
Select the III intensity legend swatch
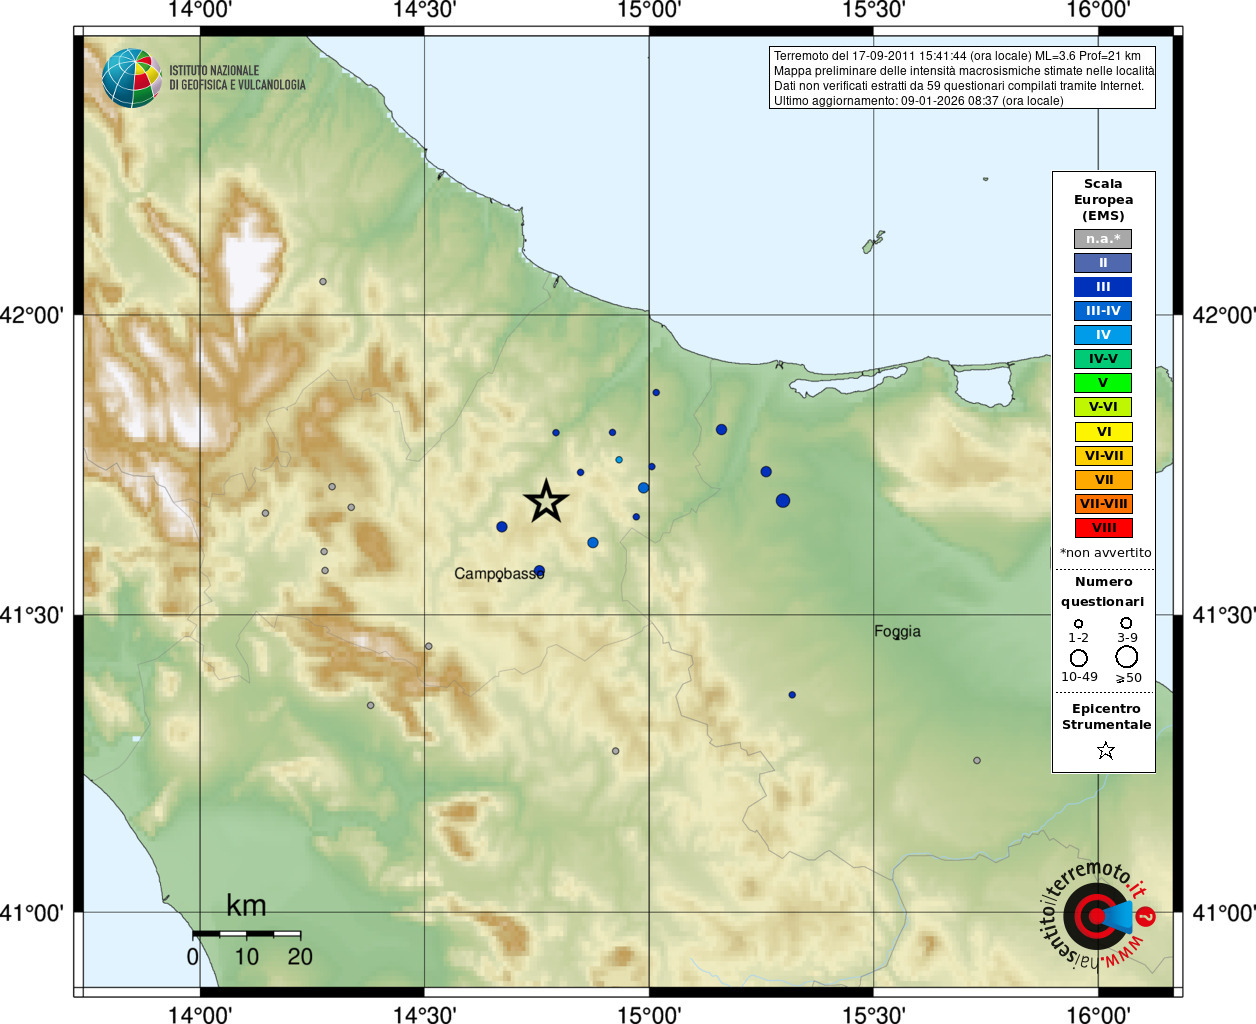[1103, 287]
